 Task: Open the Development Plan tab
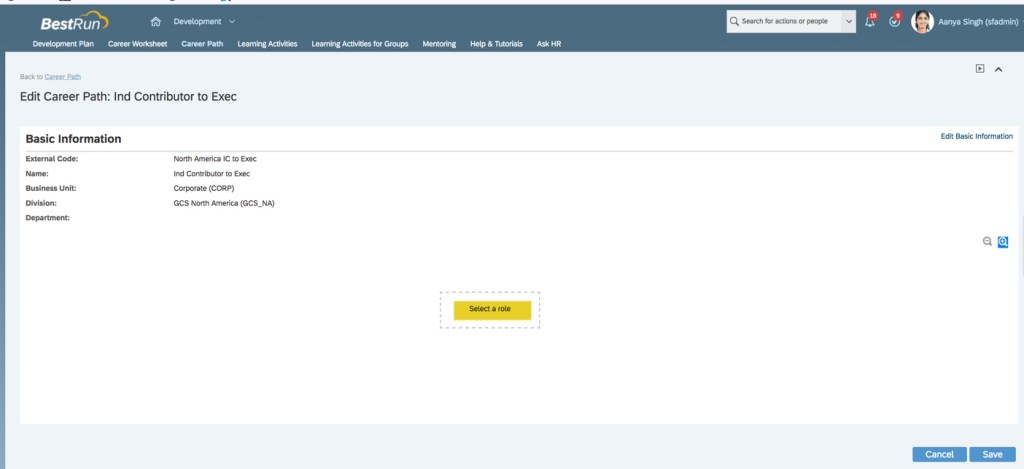63,44
